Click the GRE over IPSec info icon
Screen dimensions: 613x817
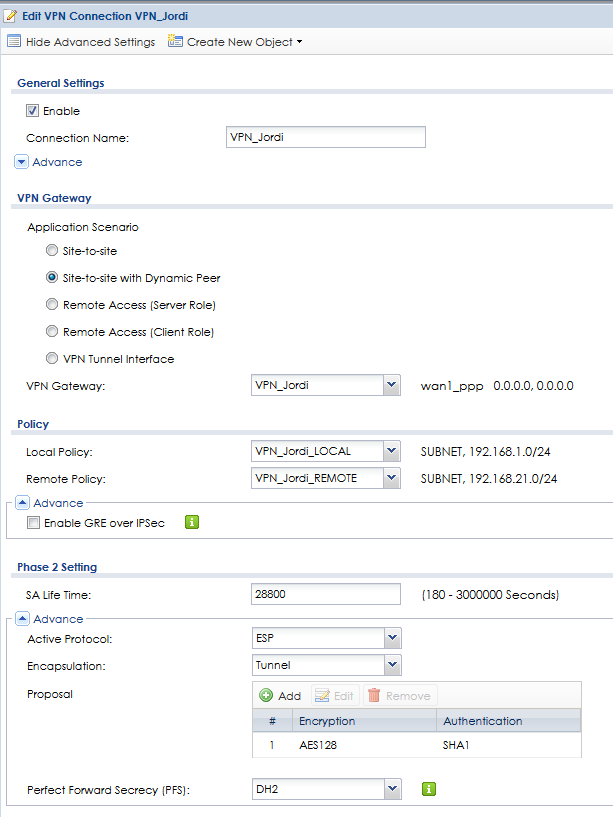192,522
